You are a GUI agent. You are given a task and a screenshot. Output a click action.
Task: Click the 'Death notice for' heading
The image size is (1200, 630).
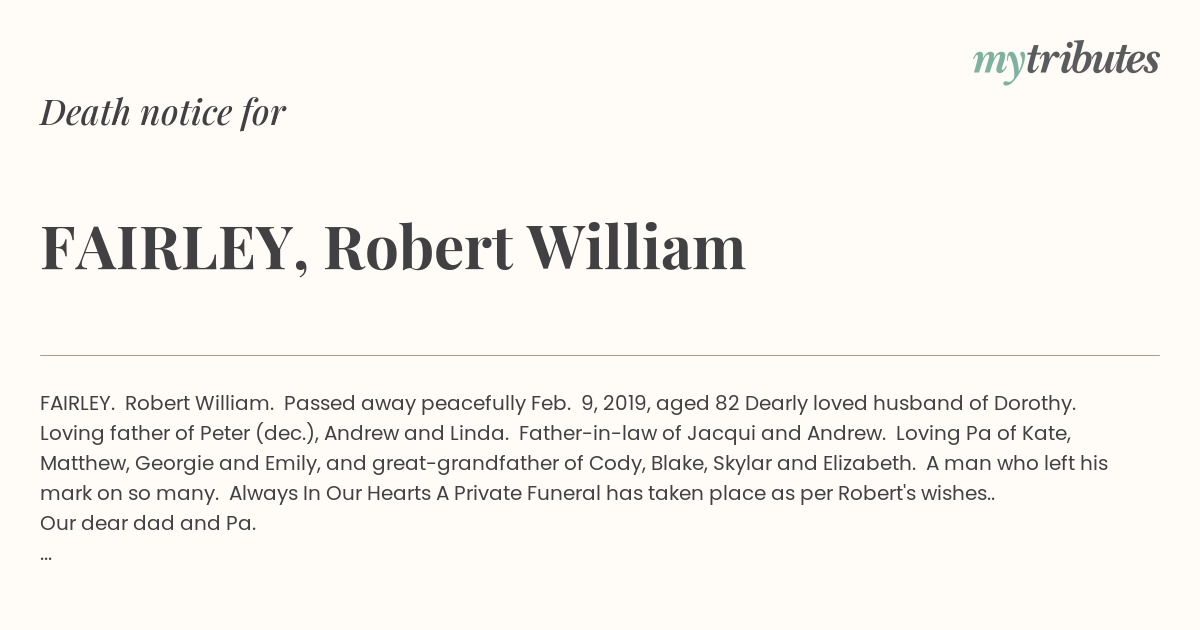coord(163,113)
